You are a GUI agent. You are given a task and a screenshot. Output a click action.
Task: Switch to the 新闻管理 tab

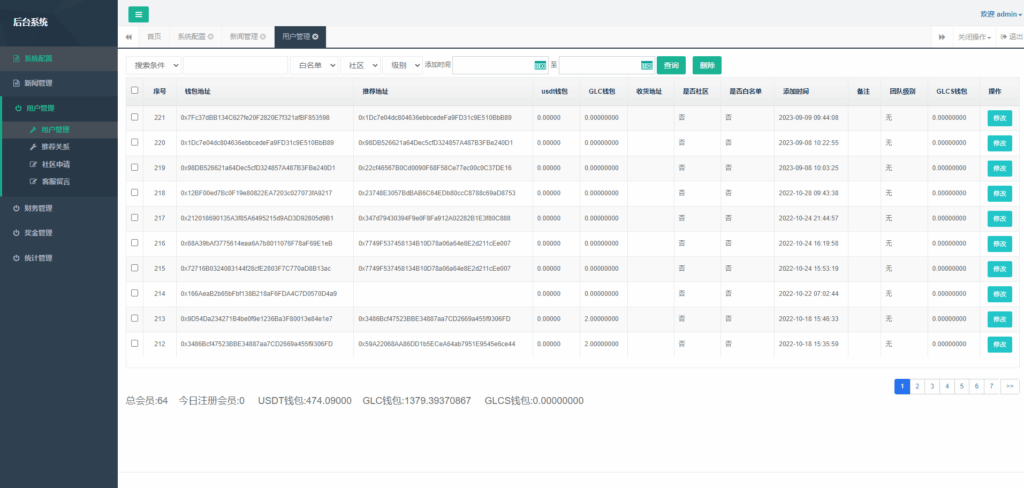click(x=248, y=37)
